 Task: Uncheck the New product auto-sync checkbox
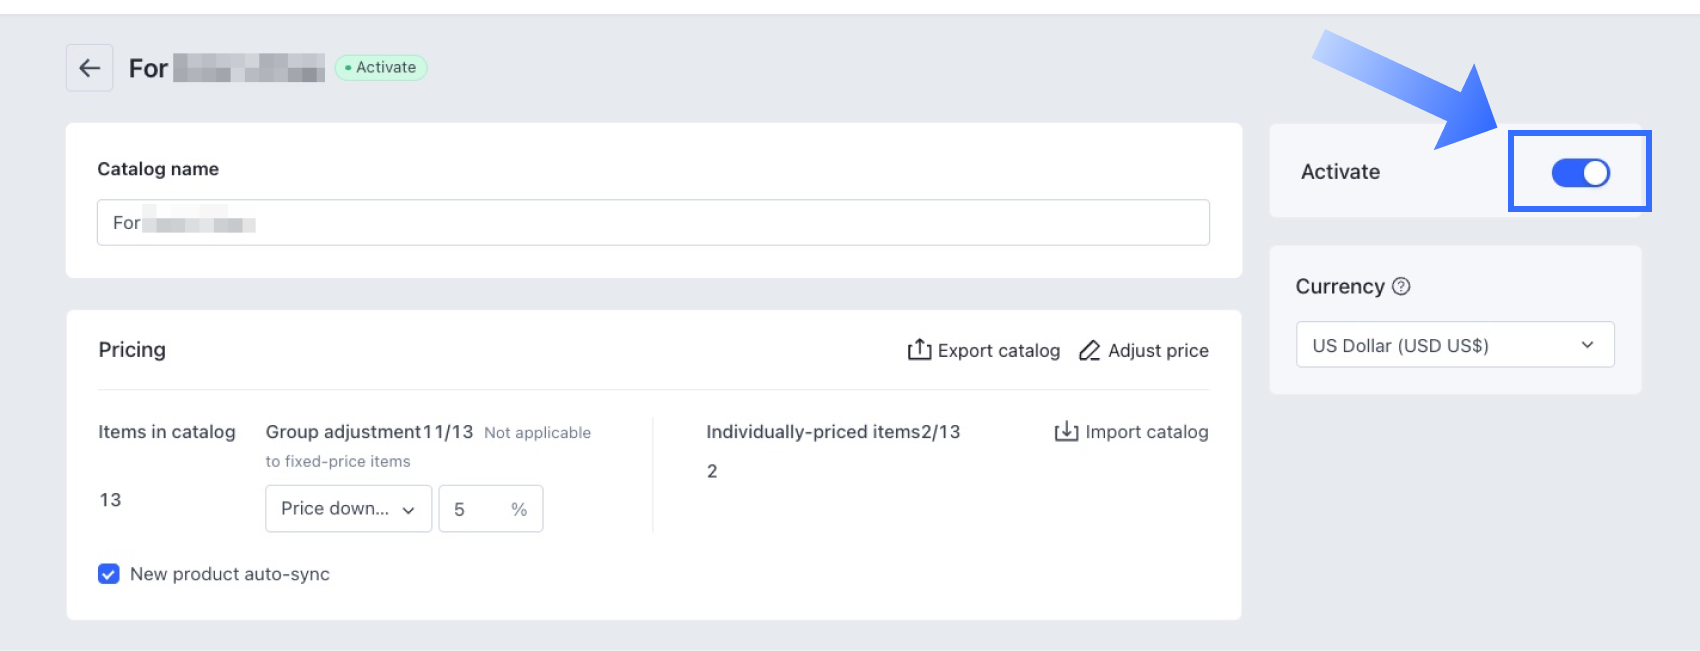coord(109,574)
